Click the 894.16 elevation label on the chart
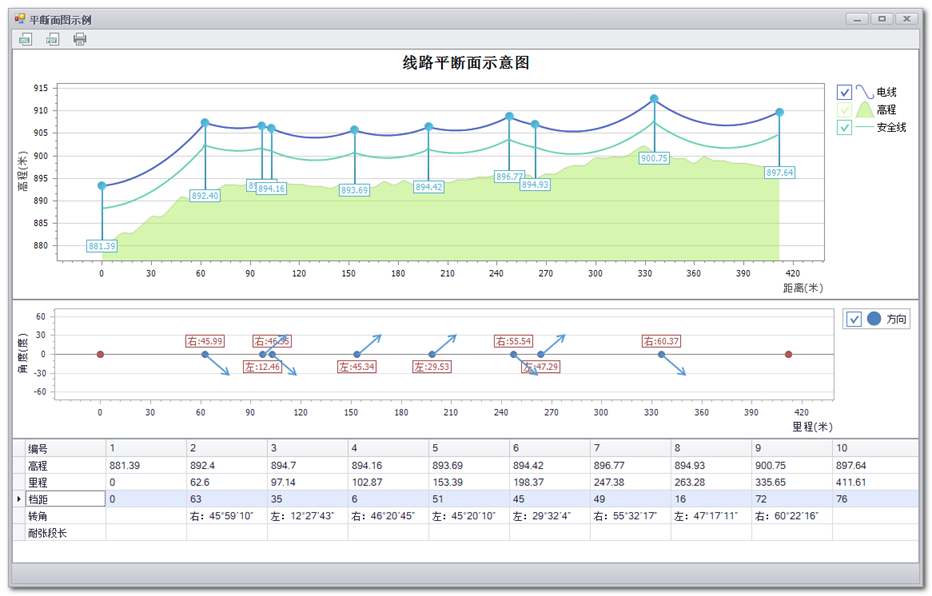 coord(271,188)
